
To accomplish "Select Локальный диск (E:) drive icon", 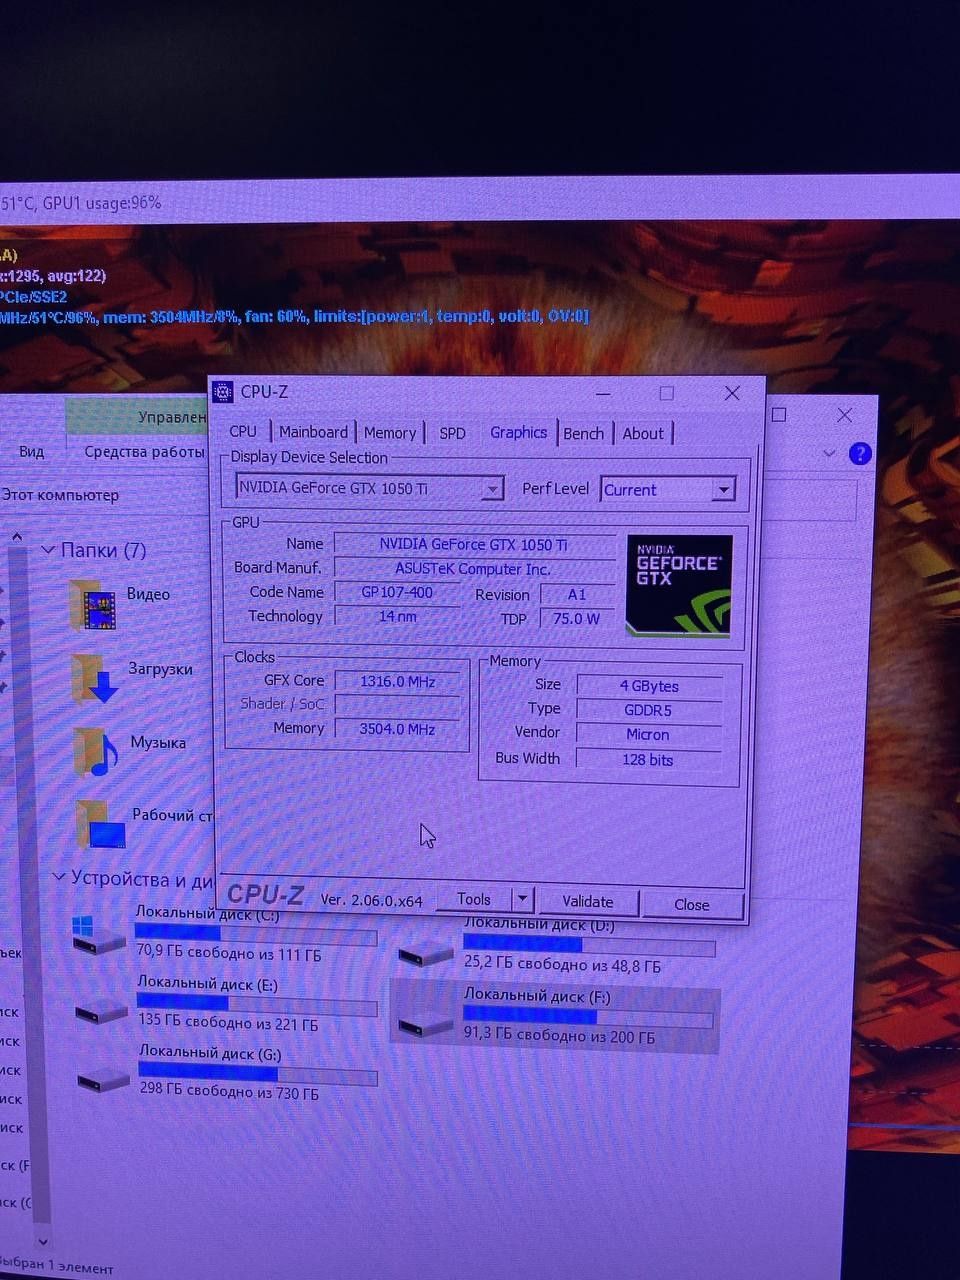I will coord(102,1010).
